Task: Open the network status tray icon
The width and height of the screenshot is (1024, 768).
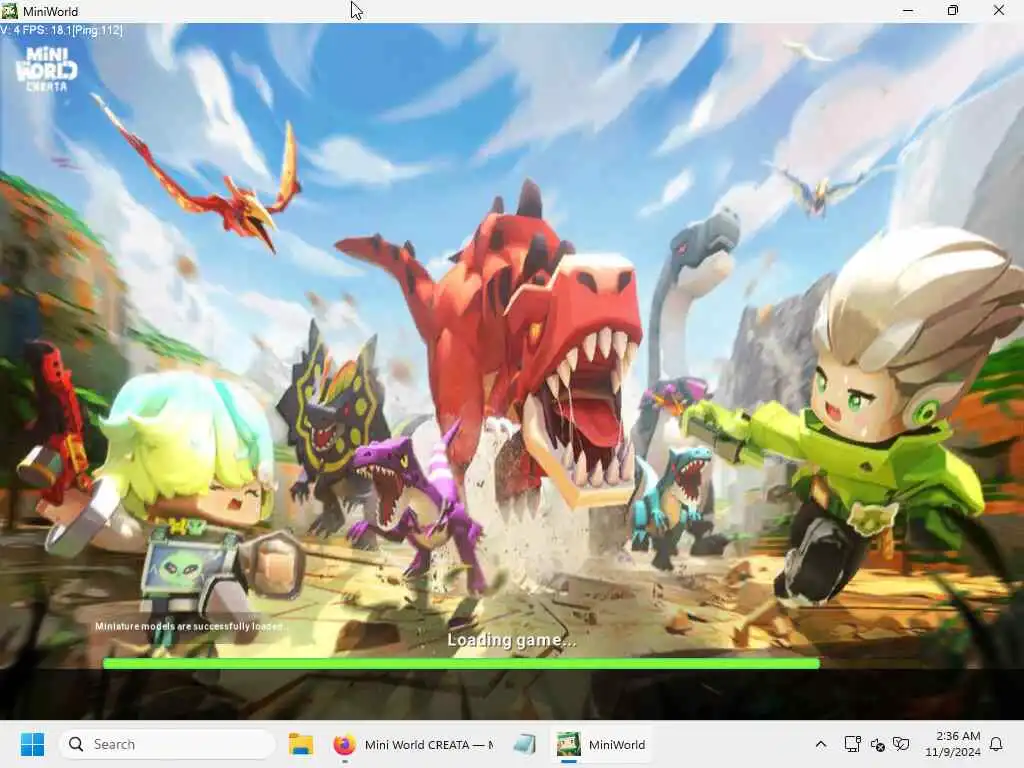Action: tap(852, 744)
